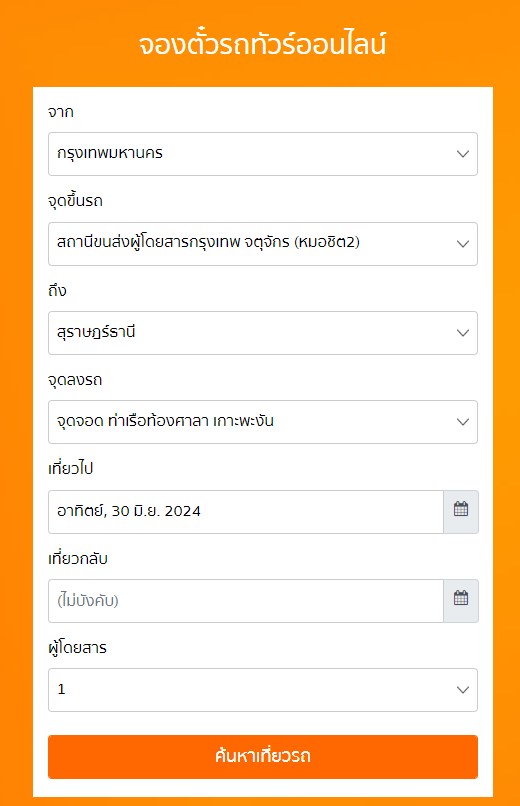The height and width of the screenshot is (806, 520).
Task: Click the chevron arrow on passenger count field
Action: click(463, 689)
